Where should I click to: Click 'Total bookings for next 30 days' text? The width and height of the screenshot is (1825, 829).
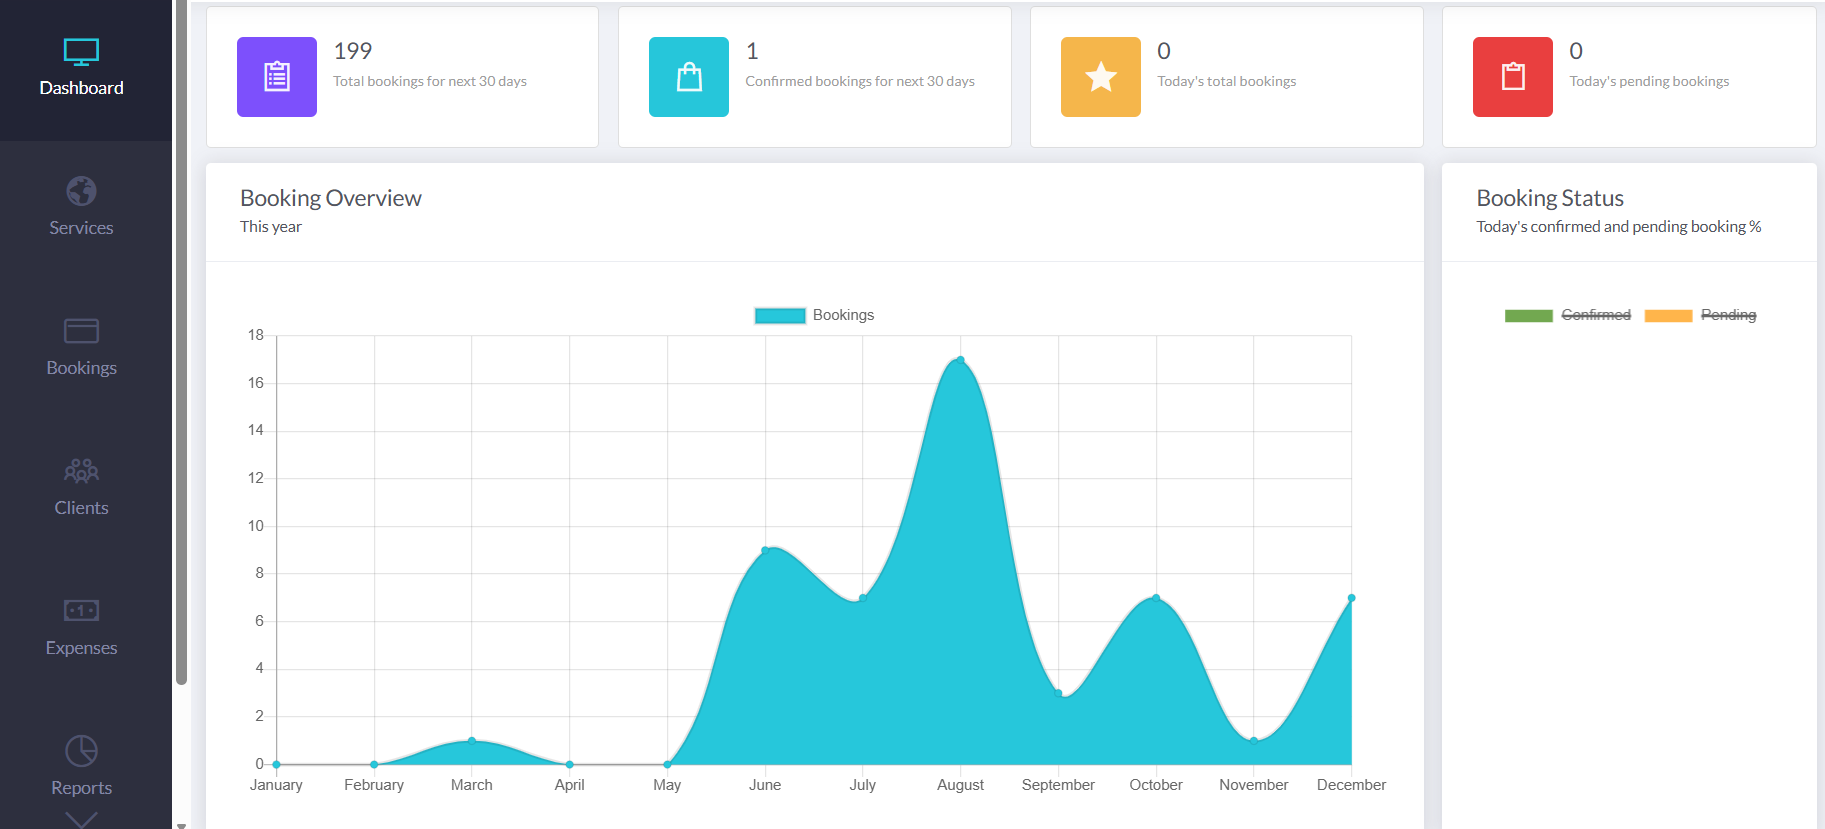point(430,81)
